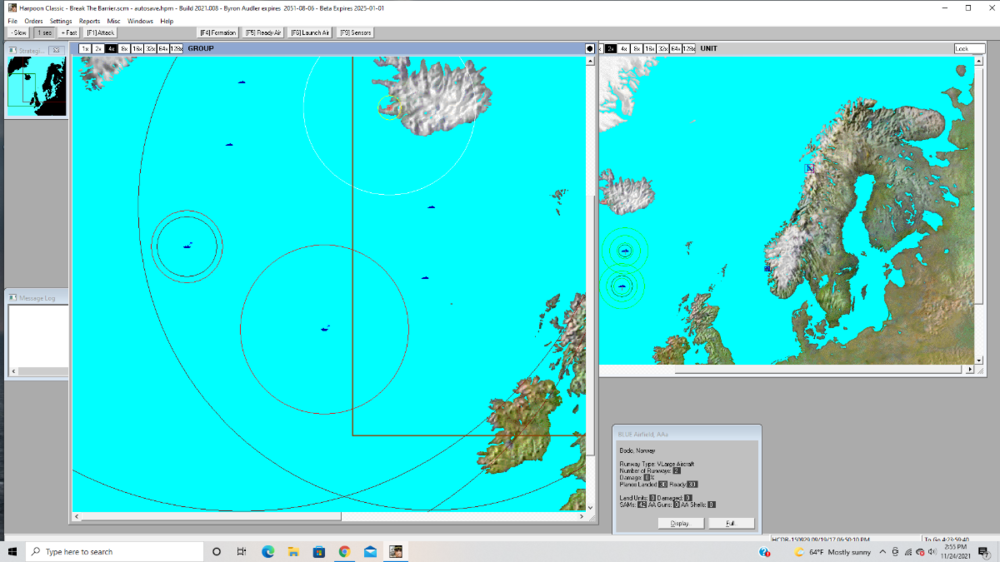Open the Lock box in Unit window
The height and width of the screenshot is (562, 1000).
pyautogui.click(x=968, y=48)
